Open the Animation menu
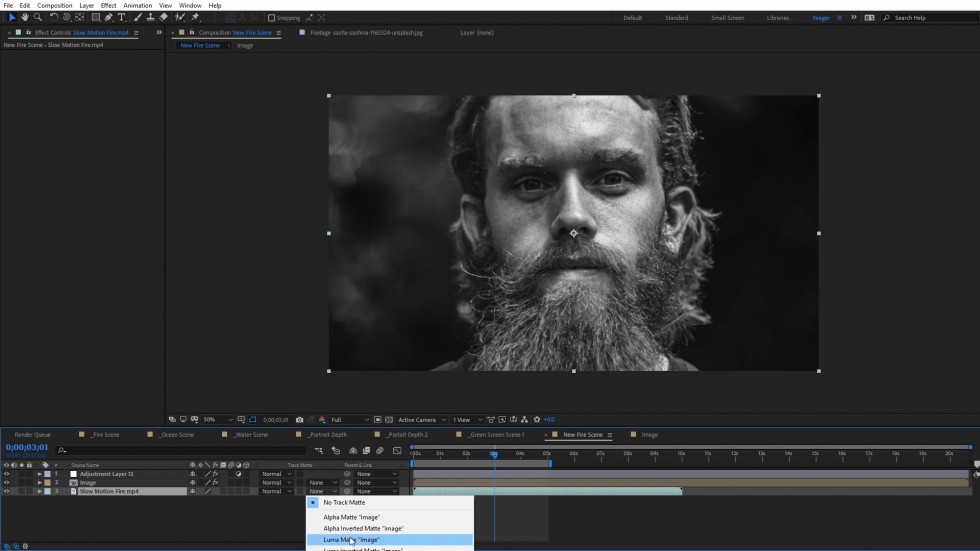 (x=137, y=5)
